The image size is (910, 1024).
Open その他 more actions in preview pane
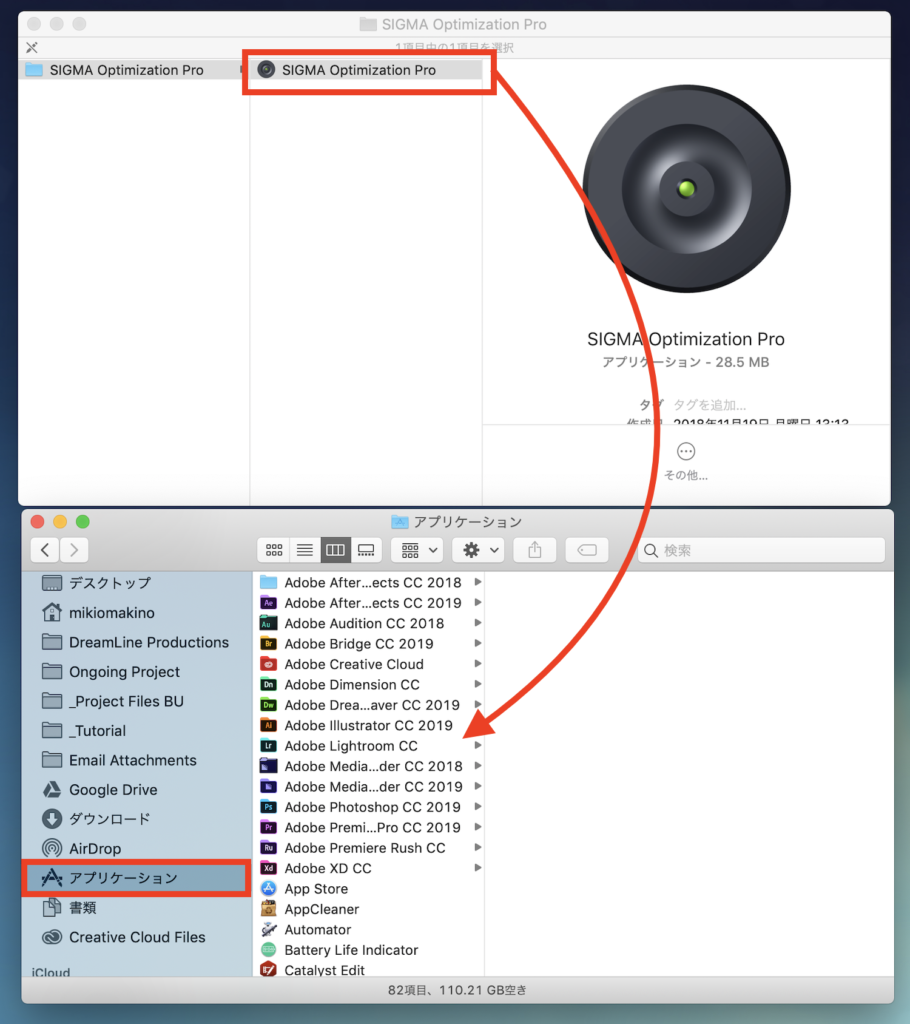686,460
